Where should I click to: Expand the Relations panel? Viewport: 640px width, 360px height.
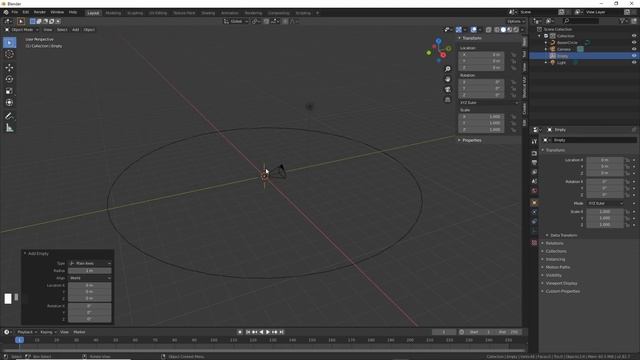coord(554,243)
